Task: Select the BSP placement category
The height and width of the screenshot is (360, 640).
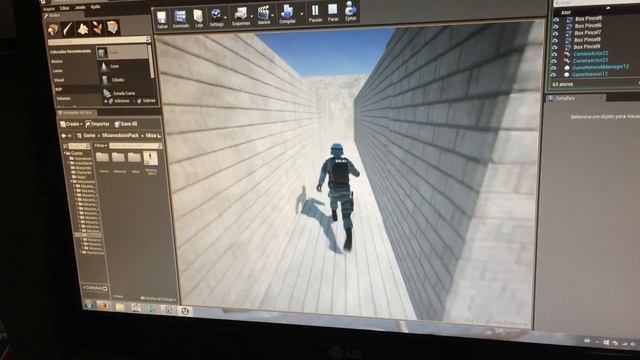Action: pos(59,89)
